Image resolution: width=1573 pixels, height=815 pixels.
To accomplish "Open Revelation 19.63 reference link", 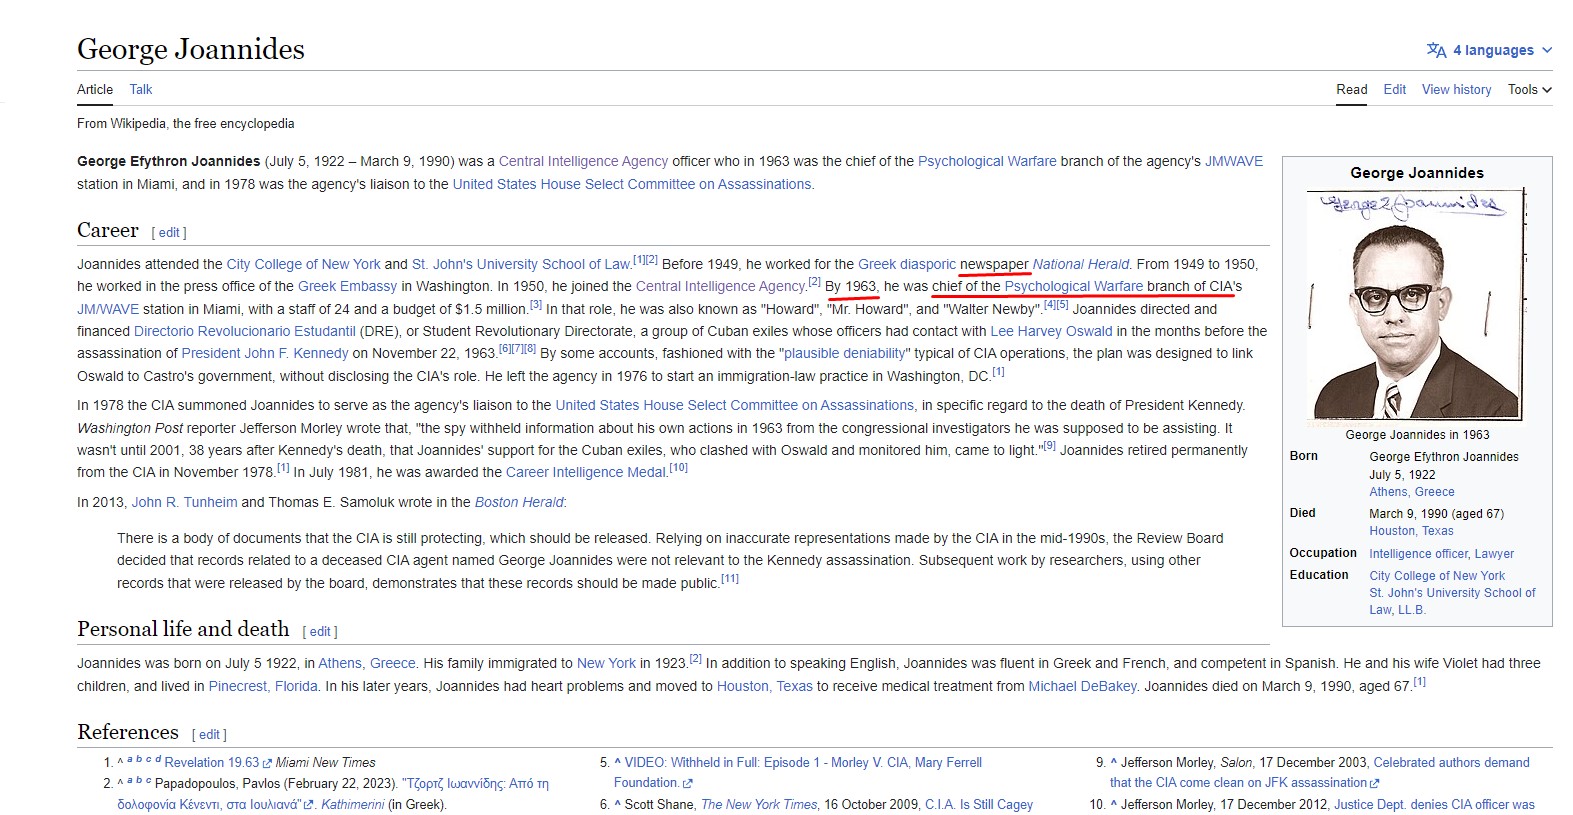I will (x=211, y=762).
